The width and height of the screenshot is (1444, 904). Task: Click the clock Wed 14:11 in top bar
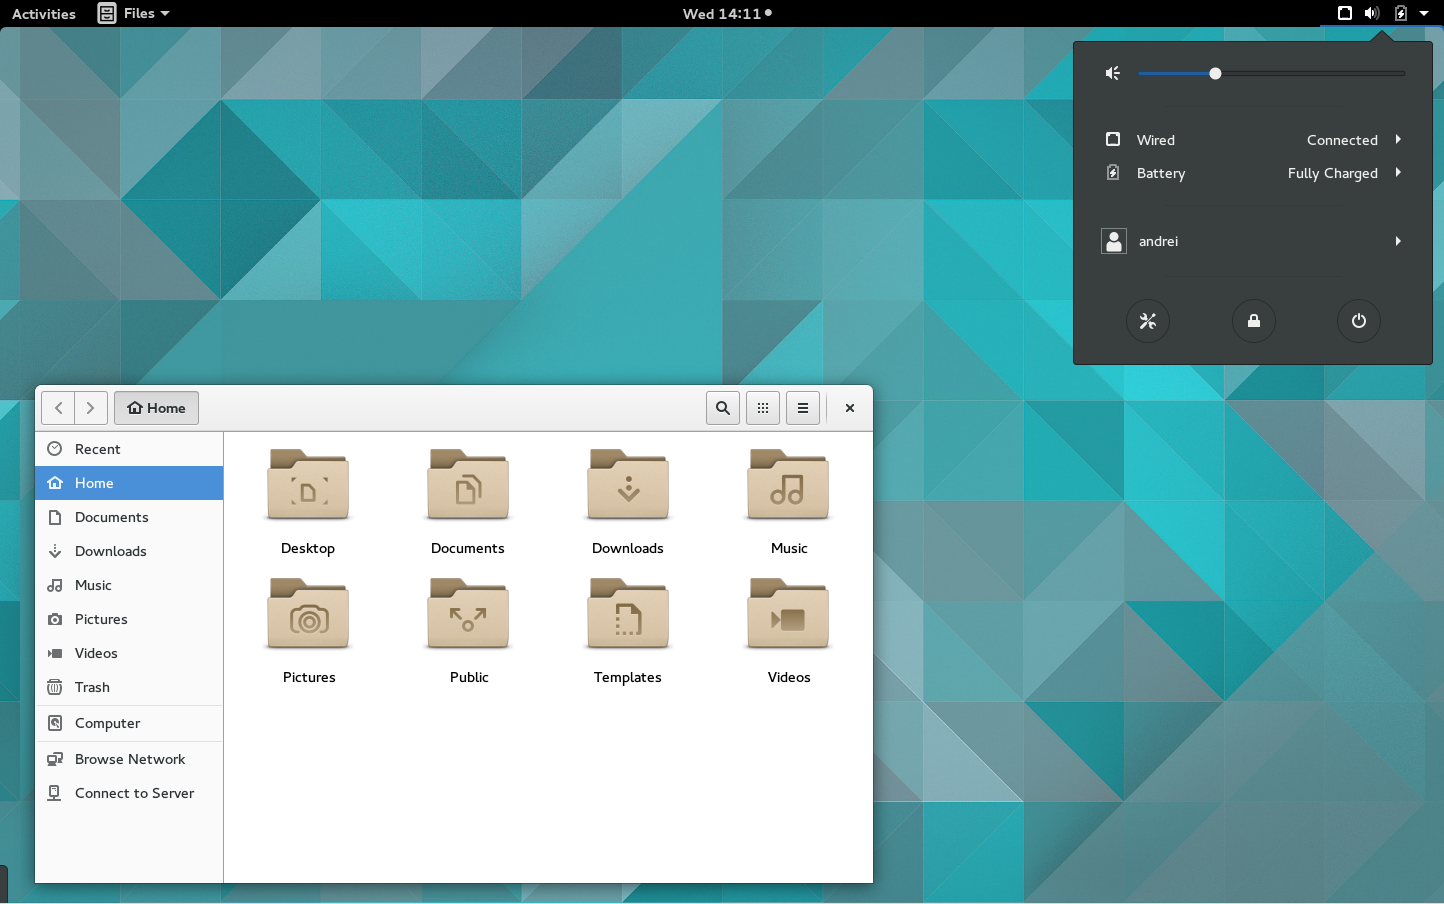727,14
